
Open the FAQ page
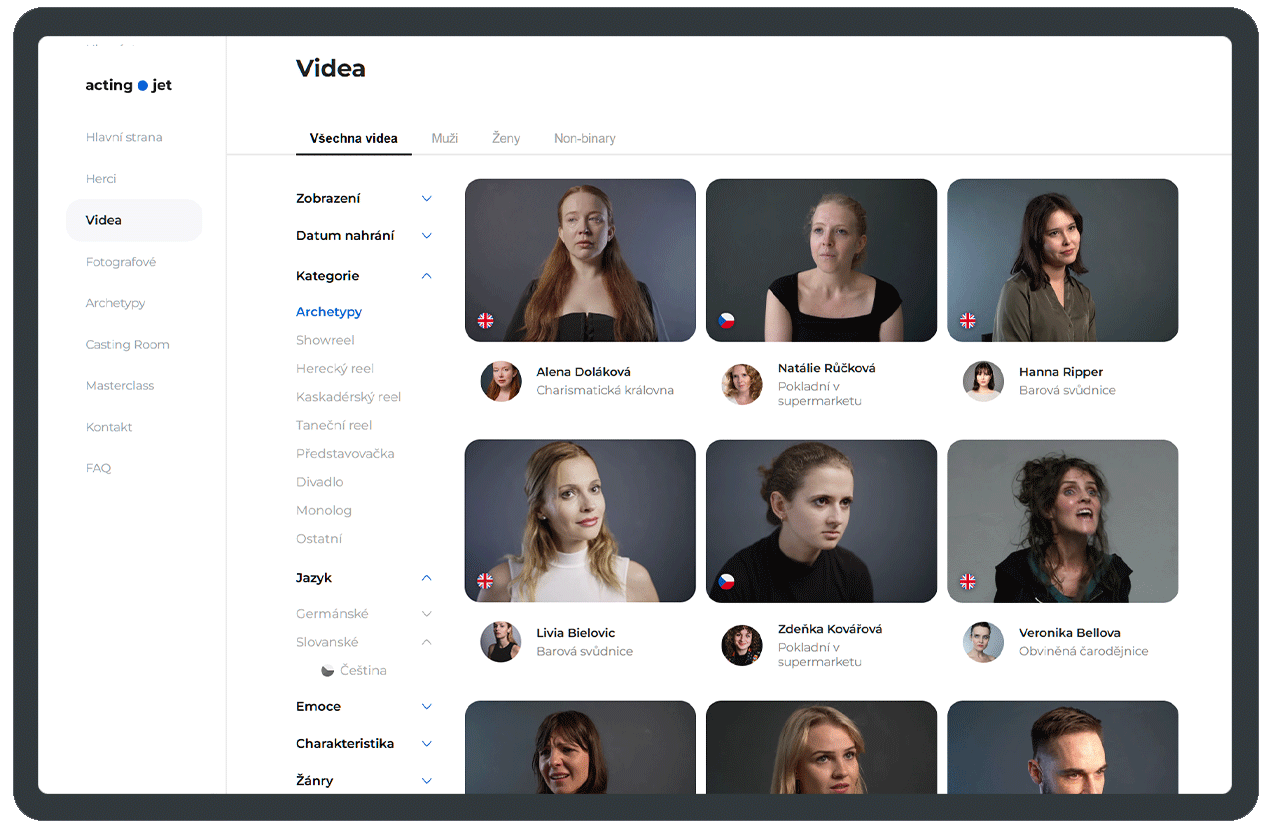98,468
